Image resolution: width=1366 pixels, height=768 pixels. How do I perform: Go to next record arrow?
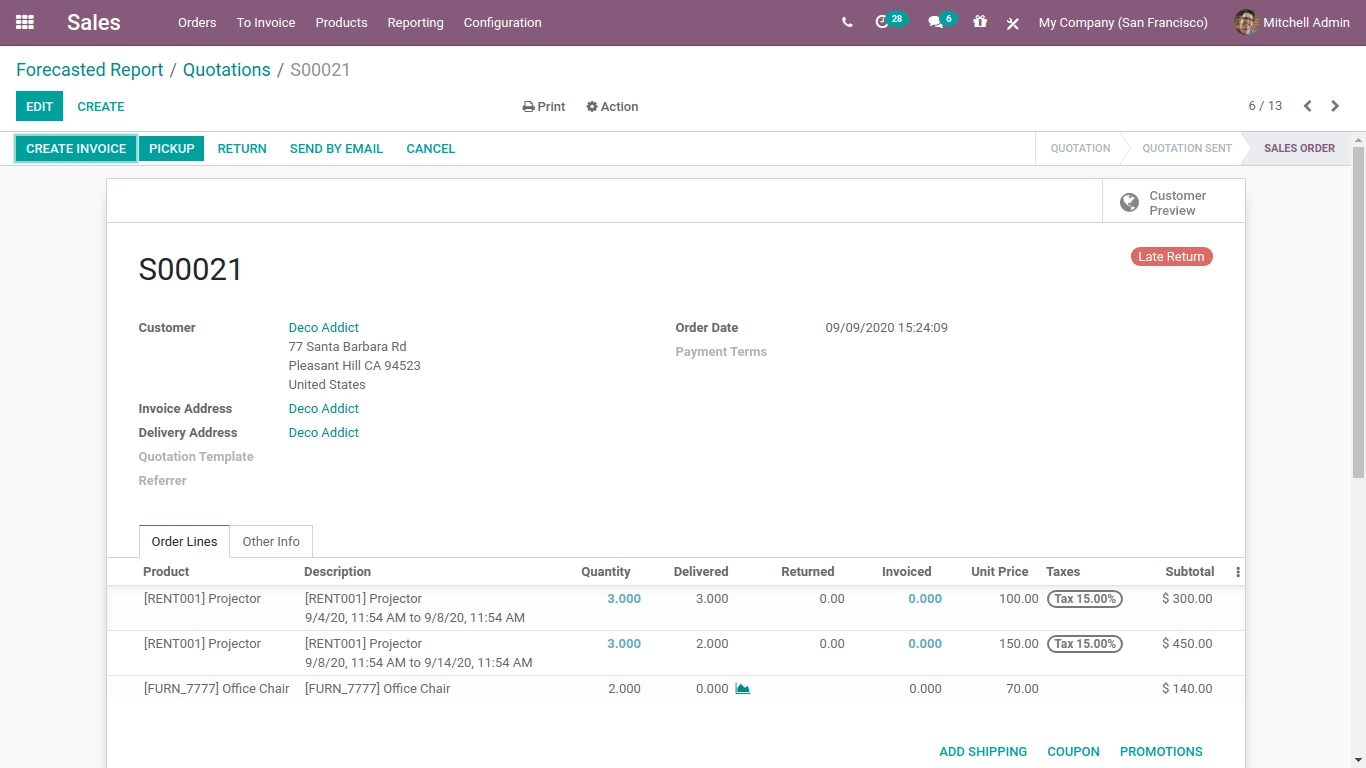tap(1335, 106)
